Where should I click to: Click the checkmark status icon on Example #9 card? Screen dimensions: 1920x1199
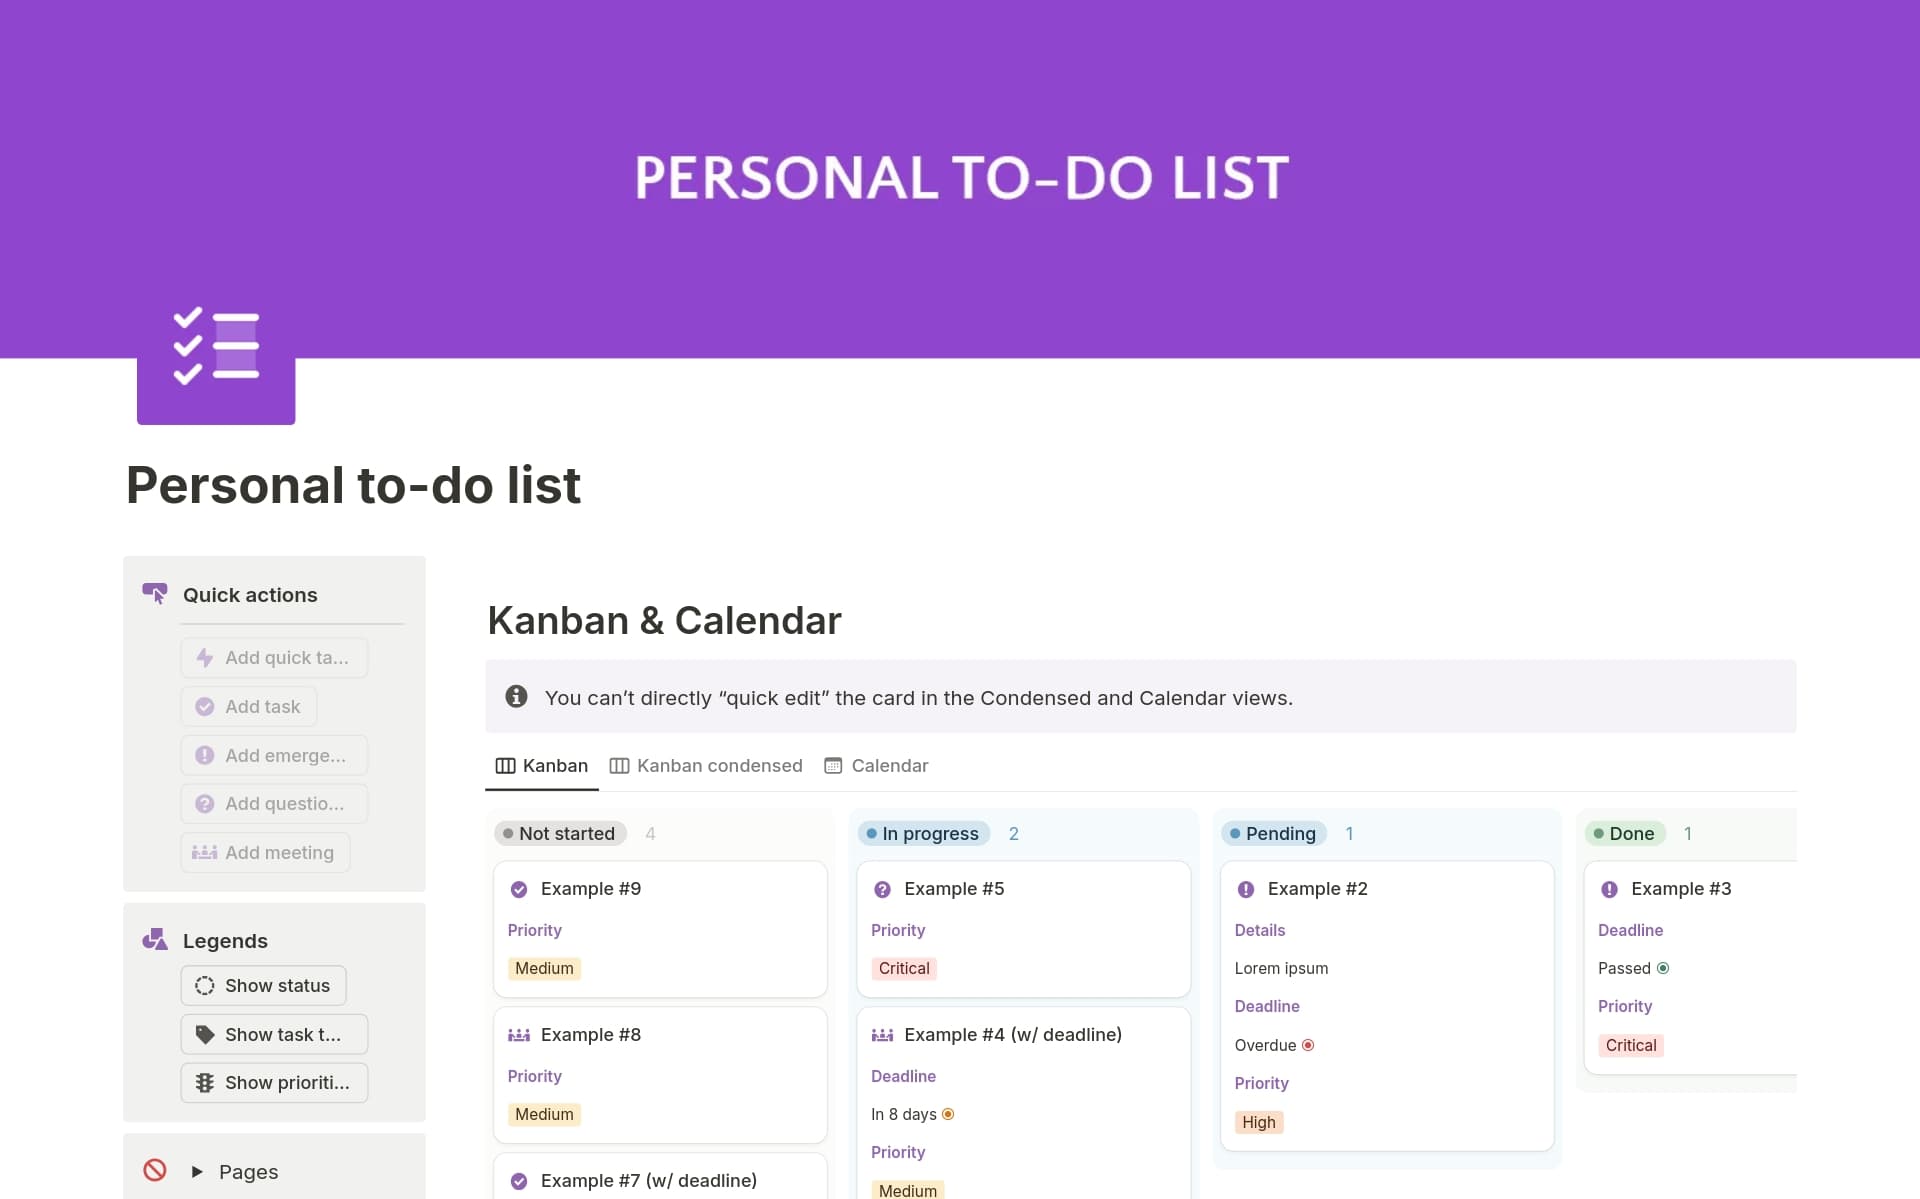point(520,888)
